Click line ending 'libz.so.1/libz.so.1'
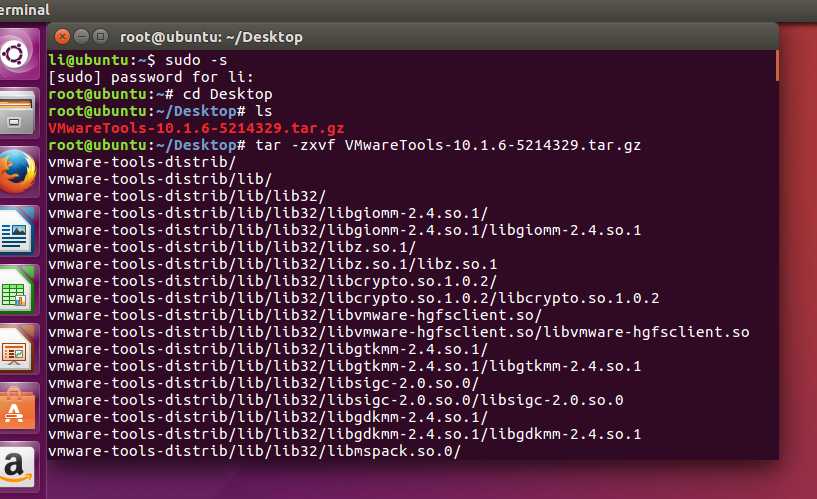This screenshot has width=817, height=499. (273, 264)
